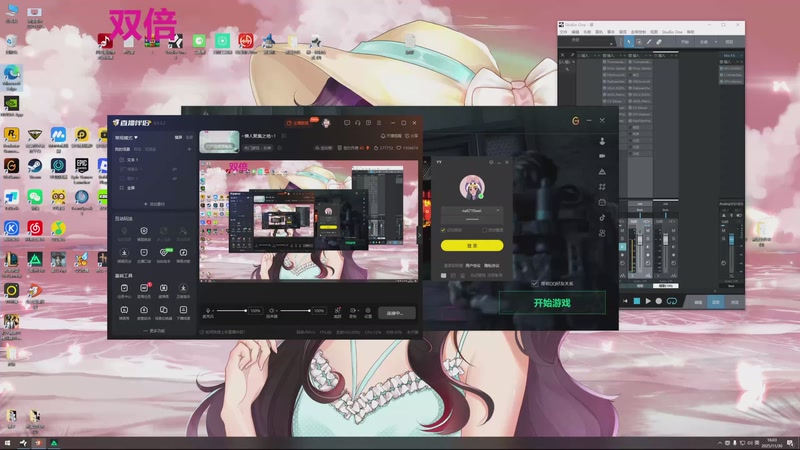Expand the YY account name dropdown
Viewport: 800px width, 450px height.
click(497, 210)
